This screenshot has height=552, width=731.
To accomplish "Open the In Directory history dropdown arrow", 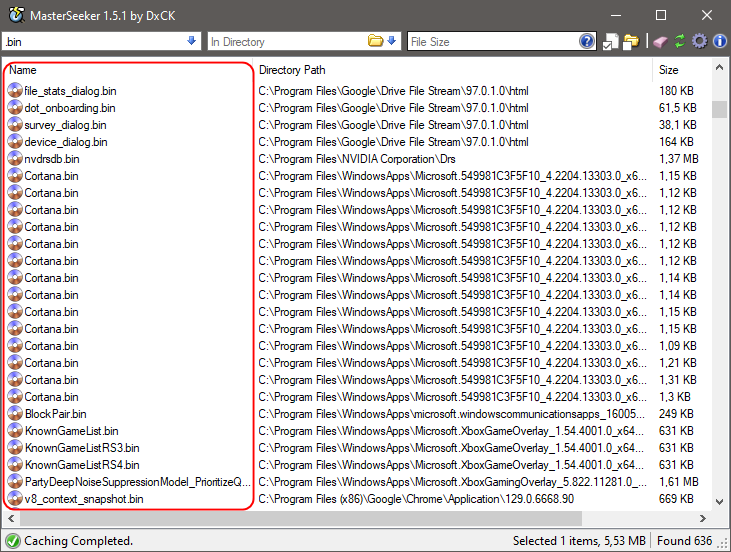I will pyautogui.click(x=392, y=41).
